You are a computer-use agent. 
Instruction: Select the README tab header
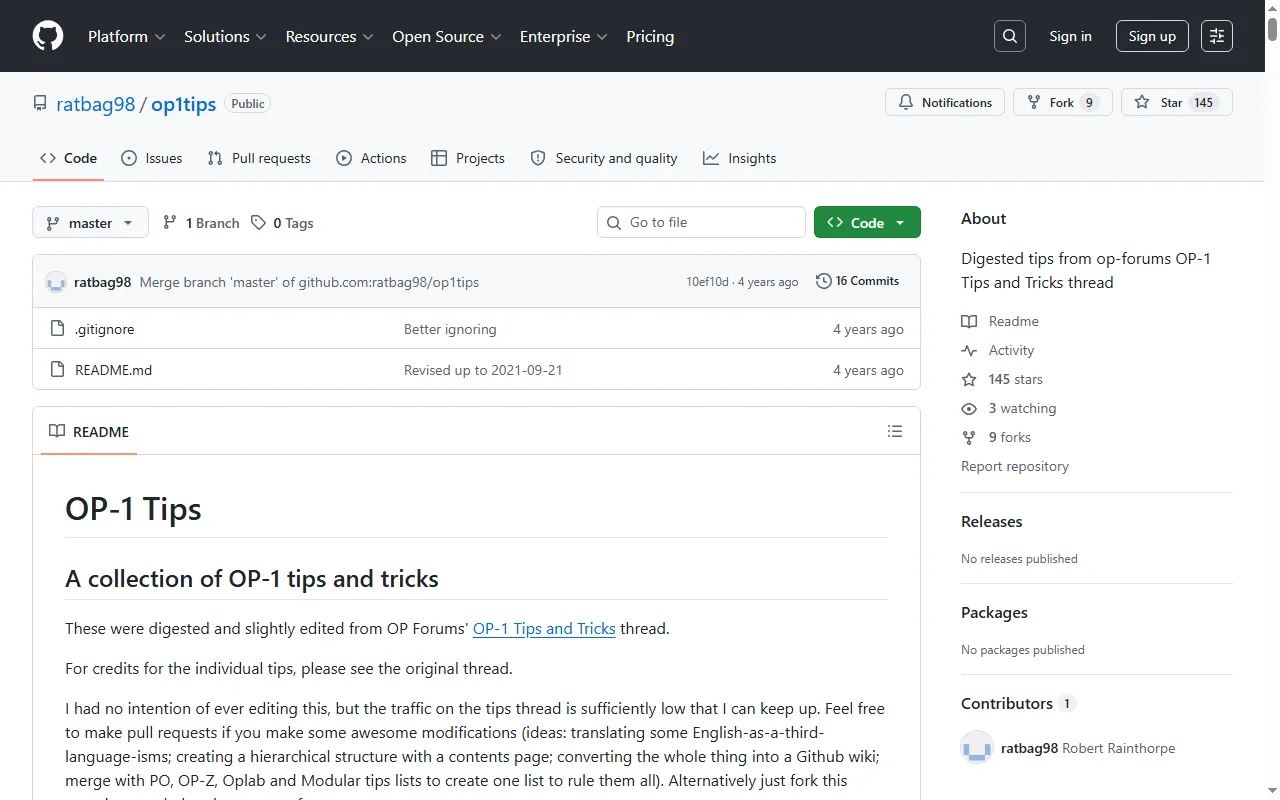(89, 432)
